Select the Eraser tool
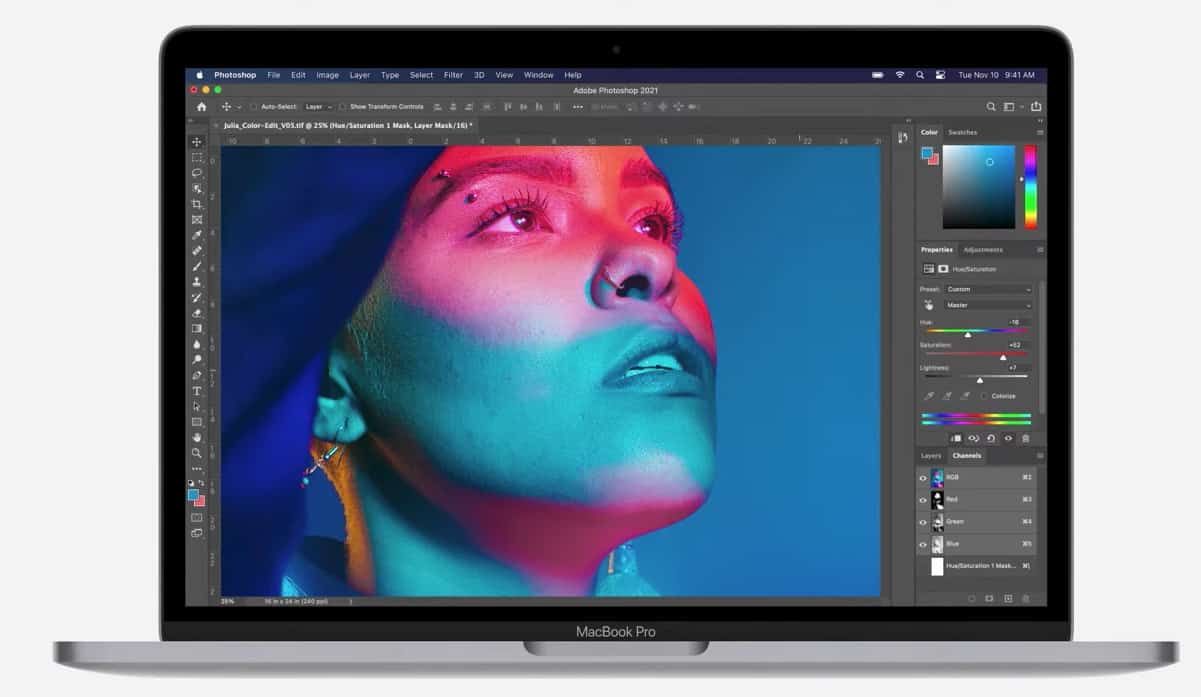Viewport: 1201px width, 697px height. point(197,312)
